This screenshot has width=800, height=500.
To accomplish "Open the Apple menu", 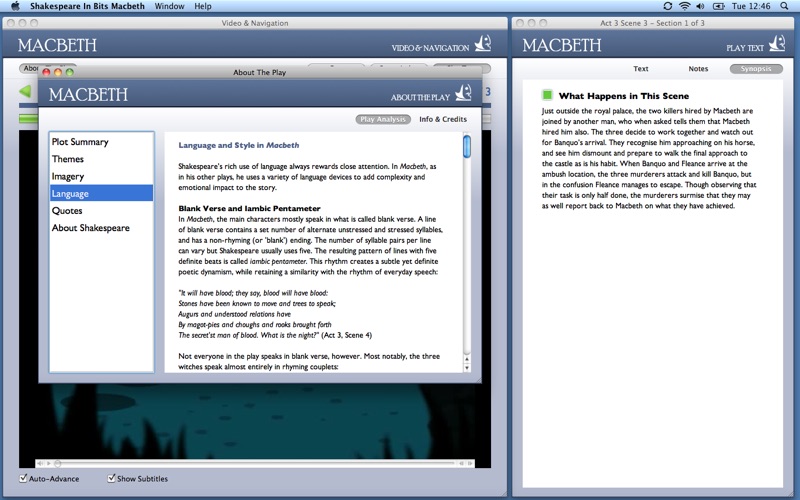I will 15,6.
